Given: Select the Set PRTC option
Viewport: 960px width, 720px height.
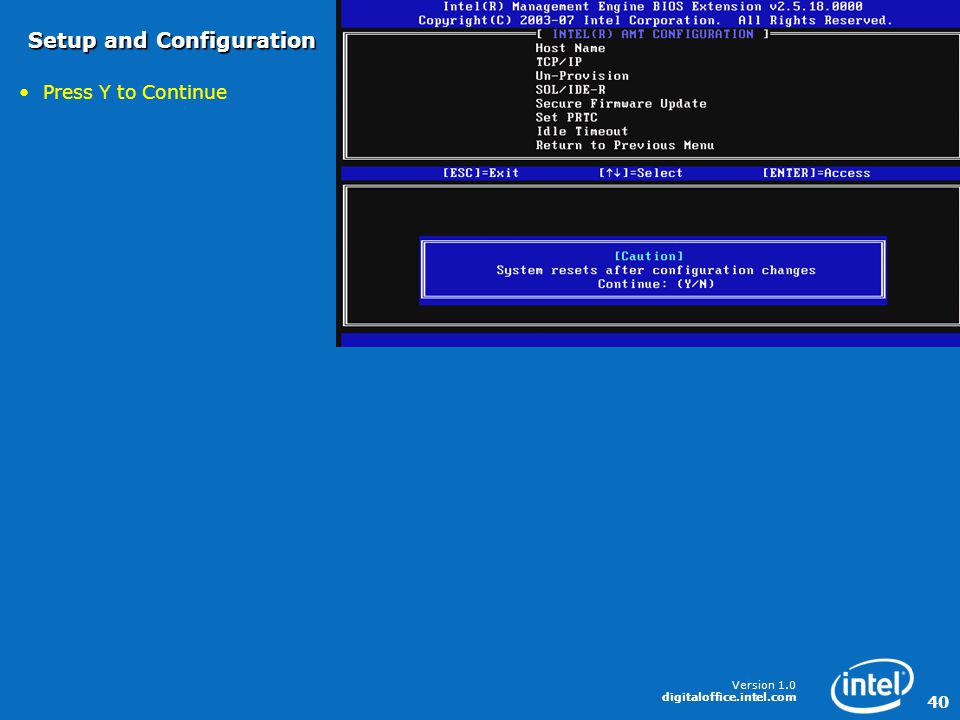Looking at the screenshot, I should (x=566, y=117).
